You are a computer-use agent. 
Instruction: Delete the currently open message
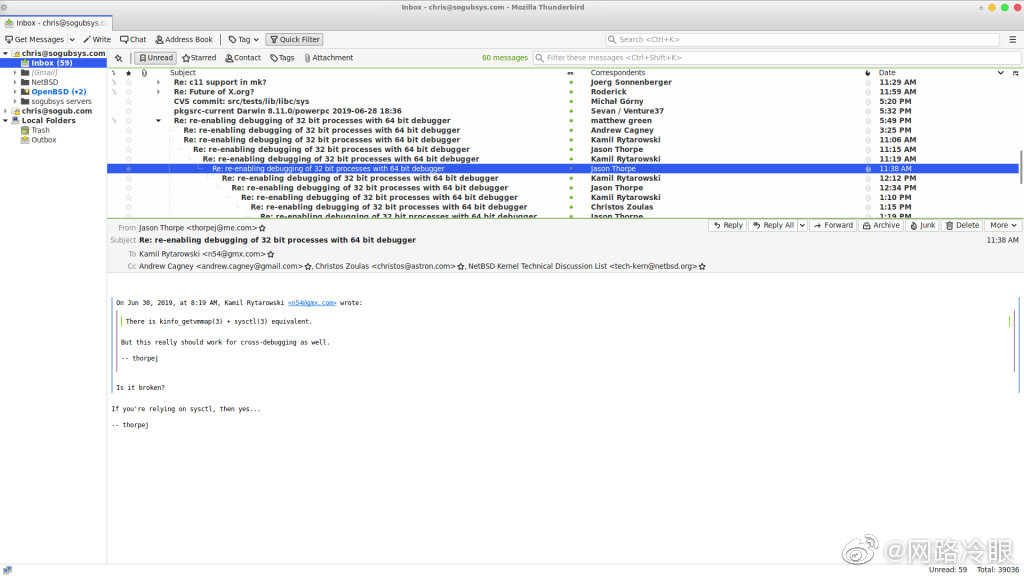(x=962, y=226)
